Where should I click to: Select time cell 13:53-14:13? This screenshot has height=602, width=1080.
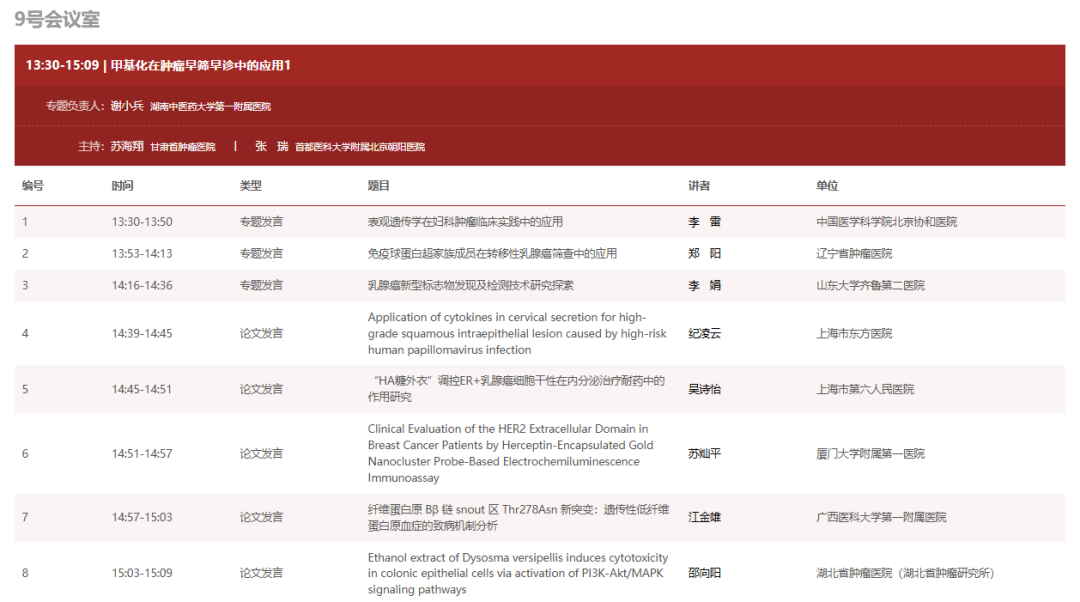point(142,253)
